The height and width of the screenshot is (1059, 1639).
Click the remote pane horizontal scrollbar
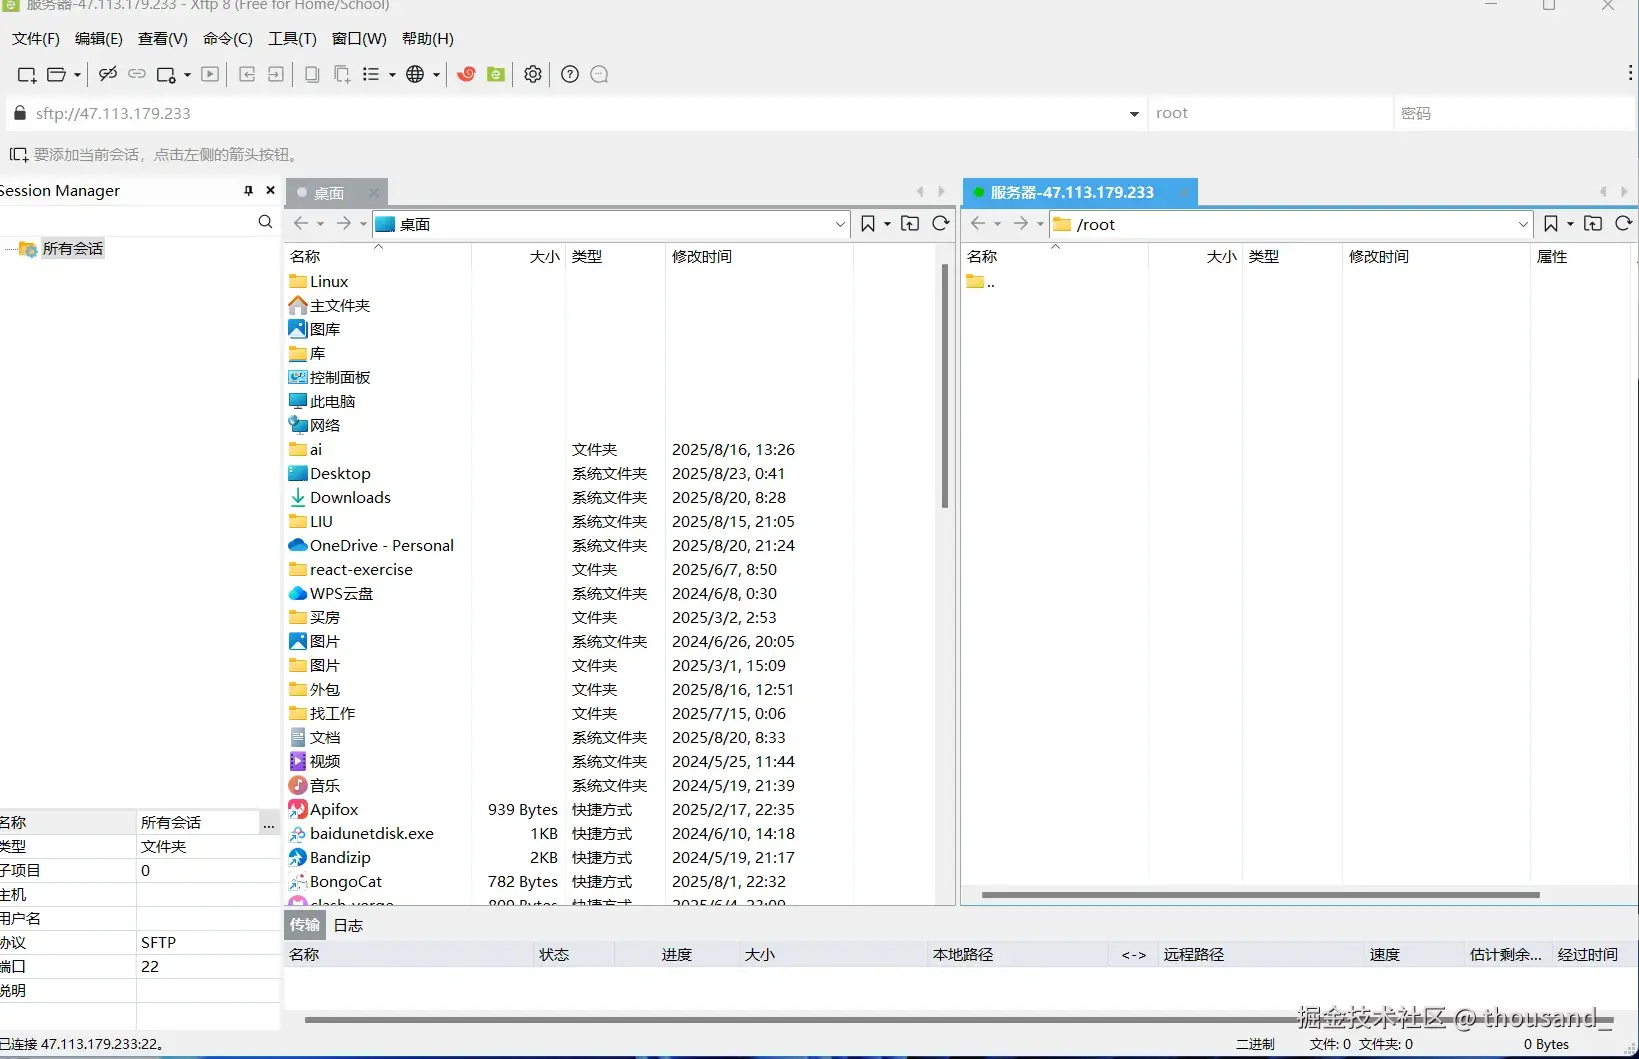(x=1260, y=895)
